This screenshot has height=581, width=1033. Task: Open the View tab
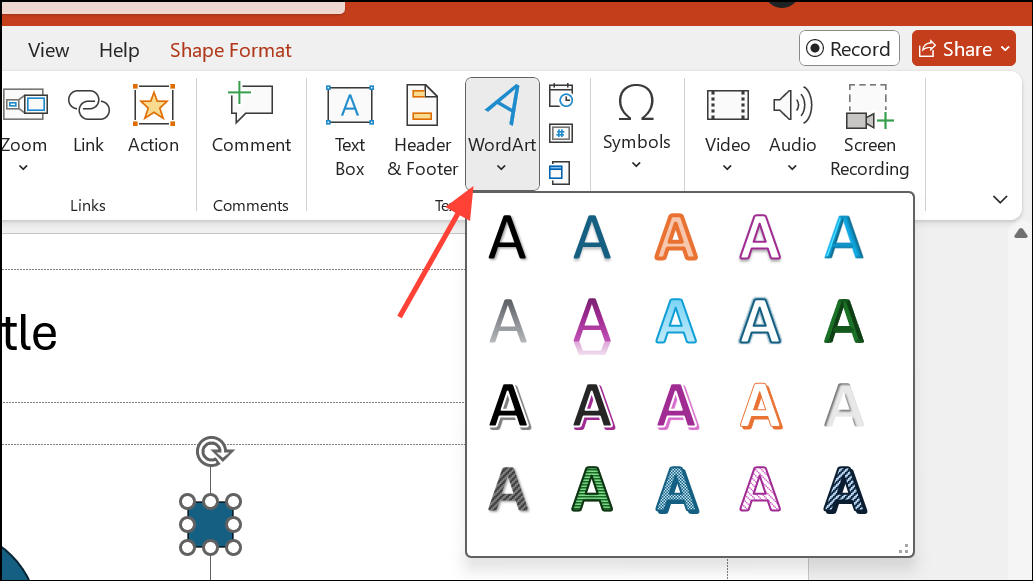click(x=47, y=49)
